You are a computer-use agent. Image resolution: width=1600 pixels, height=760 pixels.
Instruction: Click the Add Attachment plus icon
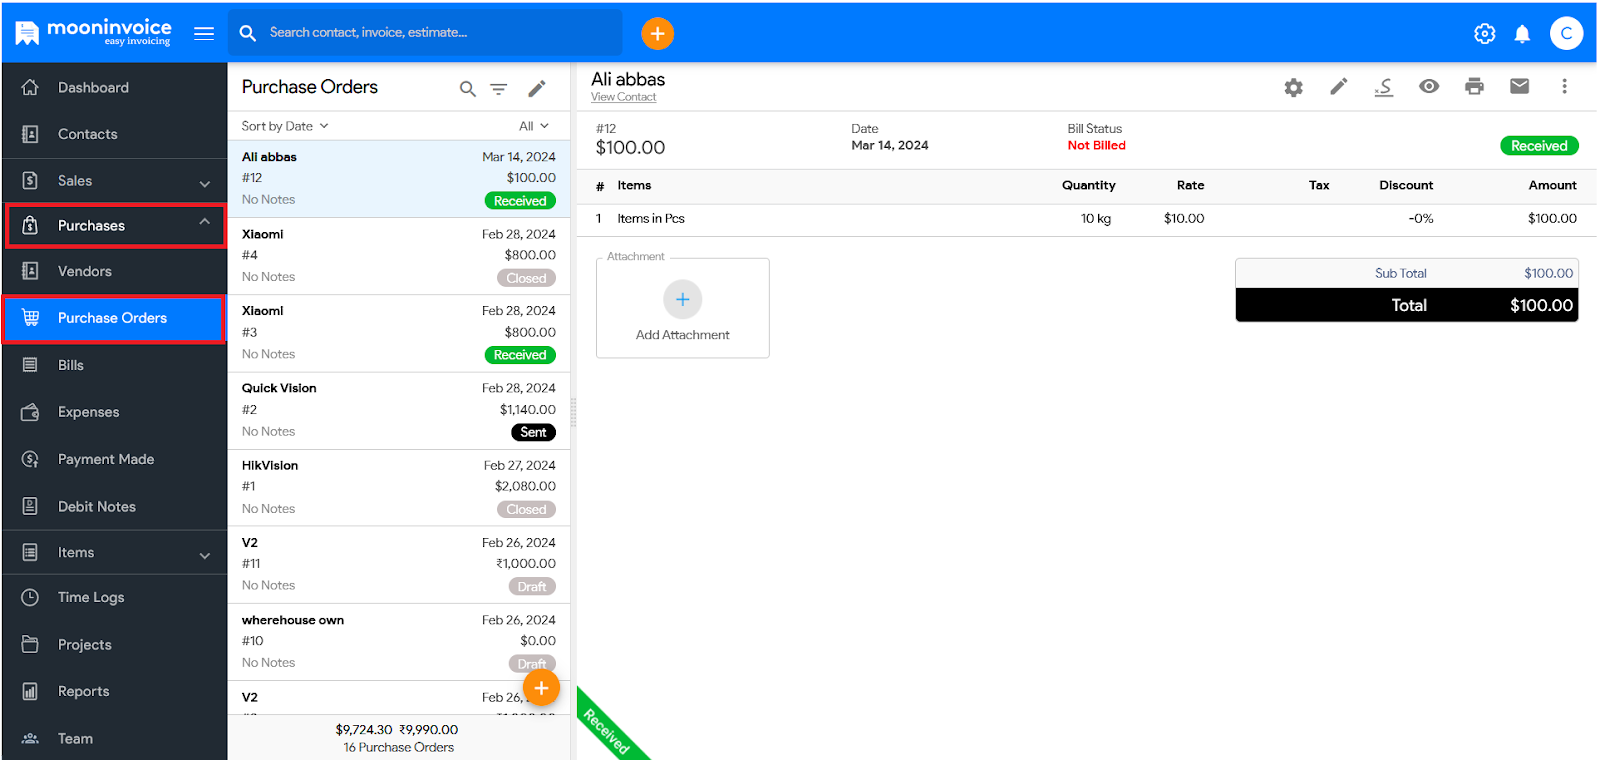[x=683, y=299]
